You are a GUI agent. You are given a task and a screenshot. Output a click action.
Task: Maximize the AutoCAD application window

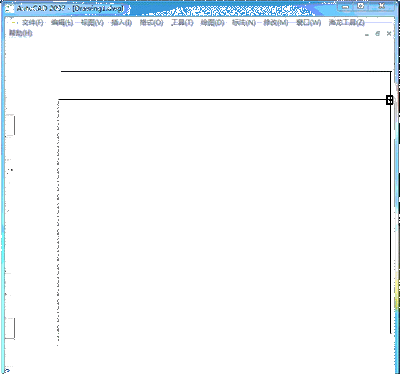[361, 6]
